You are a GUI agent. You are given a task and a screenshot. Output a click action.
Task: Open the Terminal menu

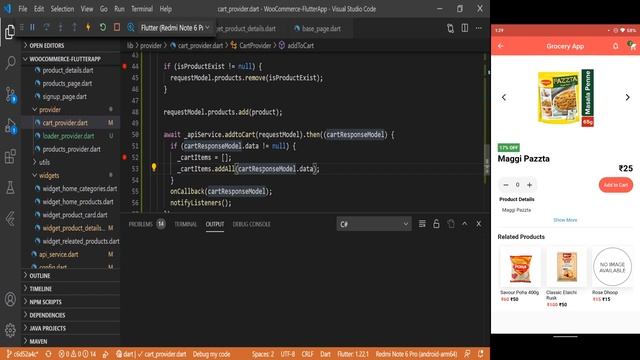(x=142, y=9)
